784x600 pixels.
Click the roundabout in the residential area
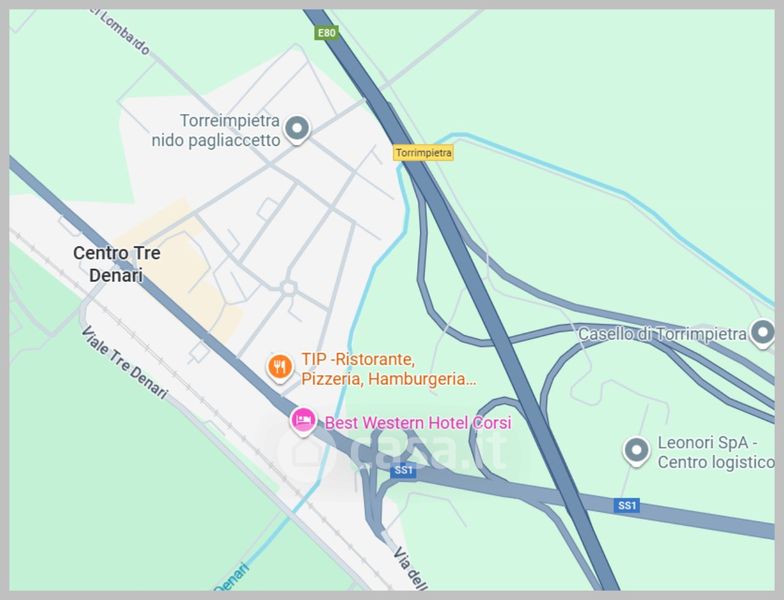(288, 288)
